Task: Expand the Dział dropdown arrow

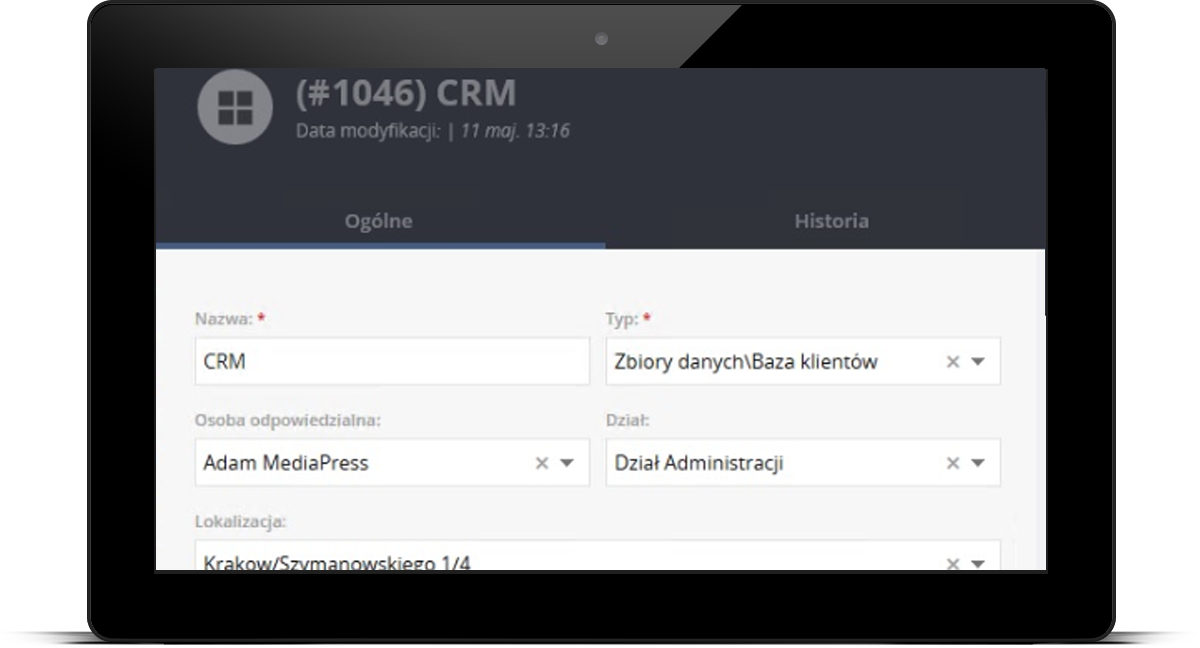Action: point(978,463)
